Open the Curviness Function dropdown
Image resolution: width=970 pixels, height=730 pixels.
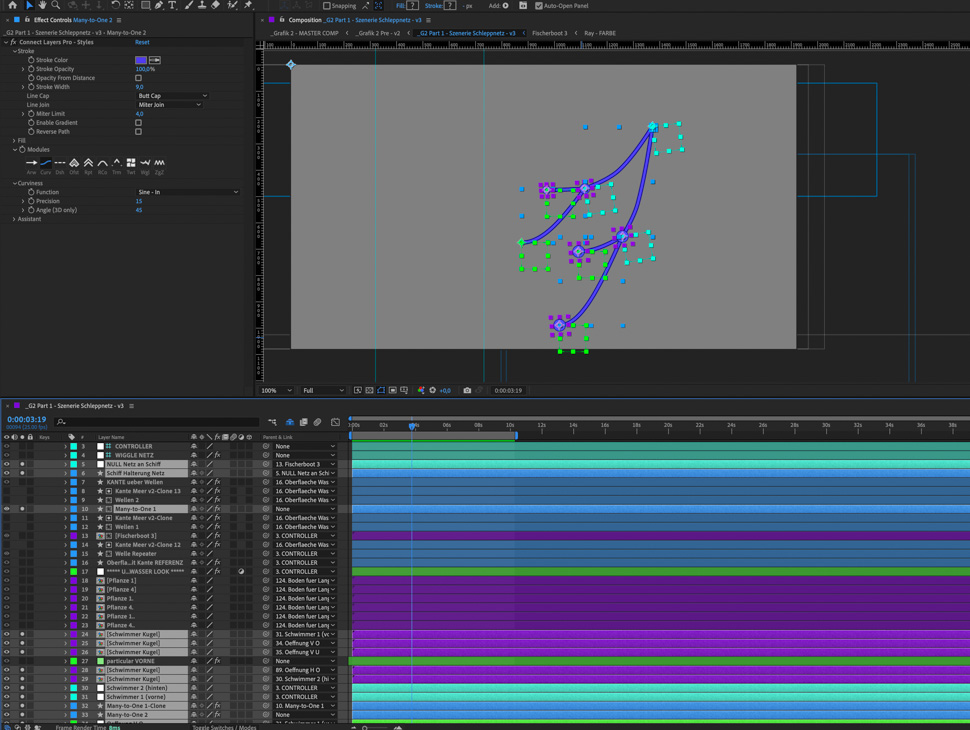coord(187,192)
